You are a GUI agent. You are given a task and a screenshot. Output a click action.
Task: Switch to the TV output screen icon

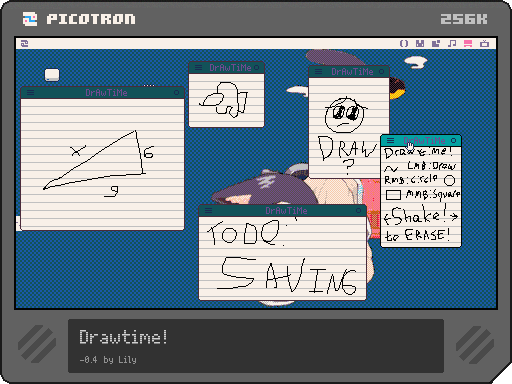coord(484,43)
